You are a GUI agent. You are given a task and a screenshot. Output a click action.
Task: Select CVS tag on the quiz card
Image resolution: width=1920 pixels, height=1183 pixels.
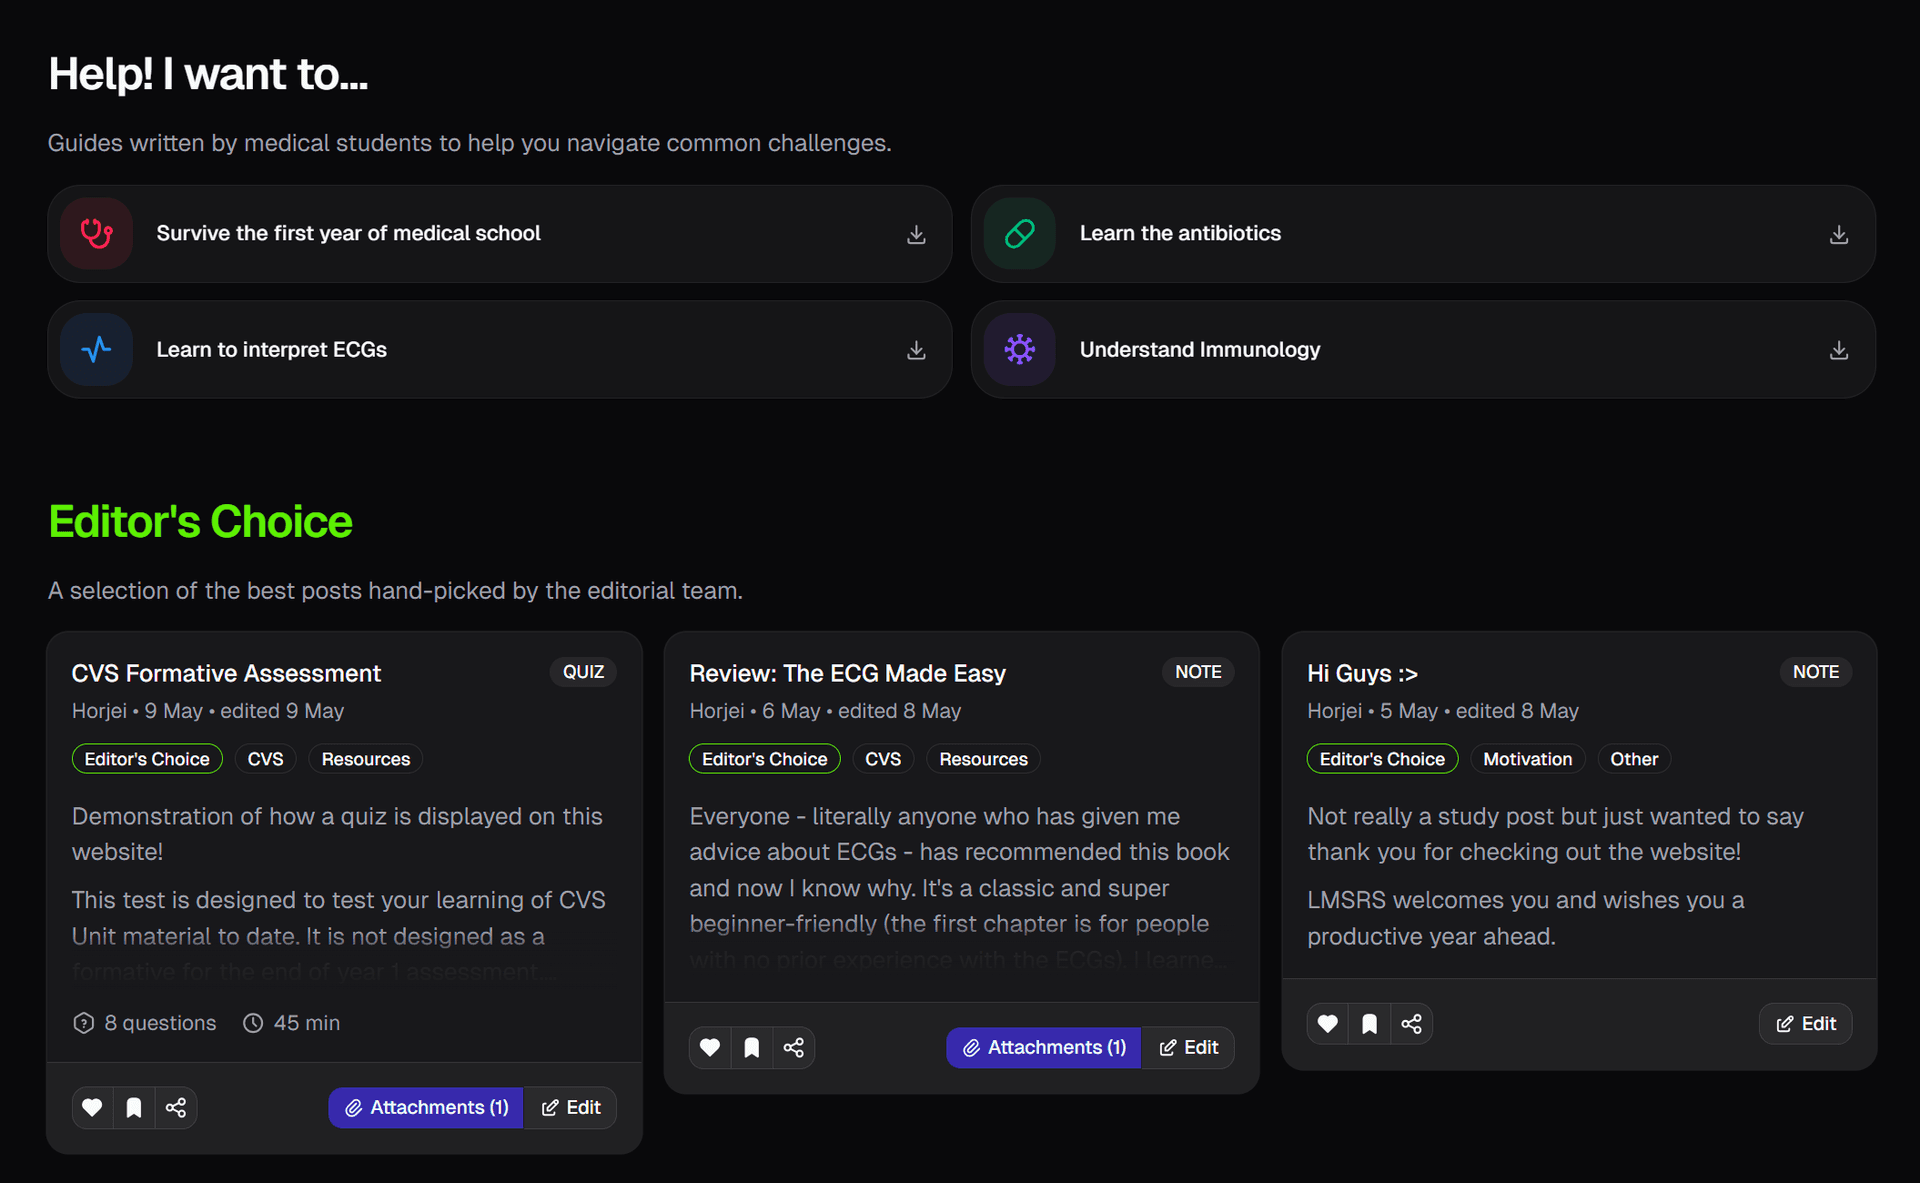265,759
